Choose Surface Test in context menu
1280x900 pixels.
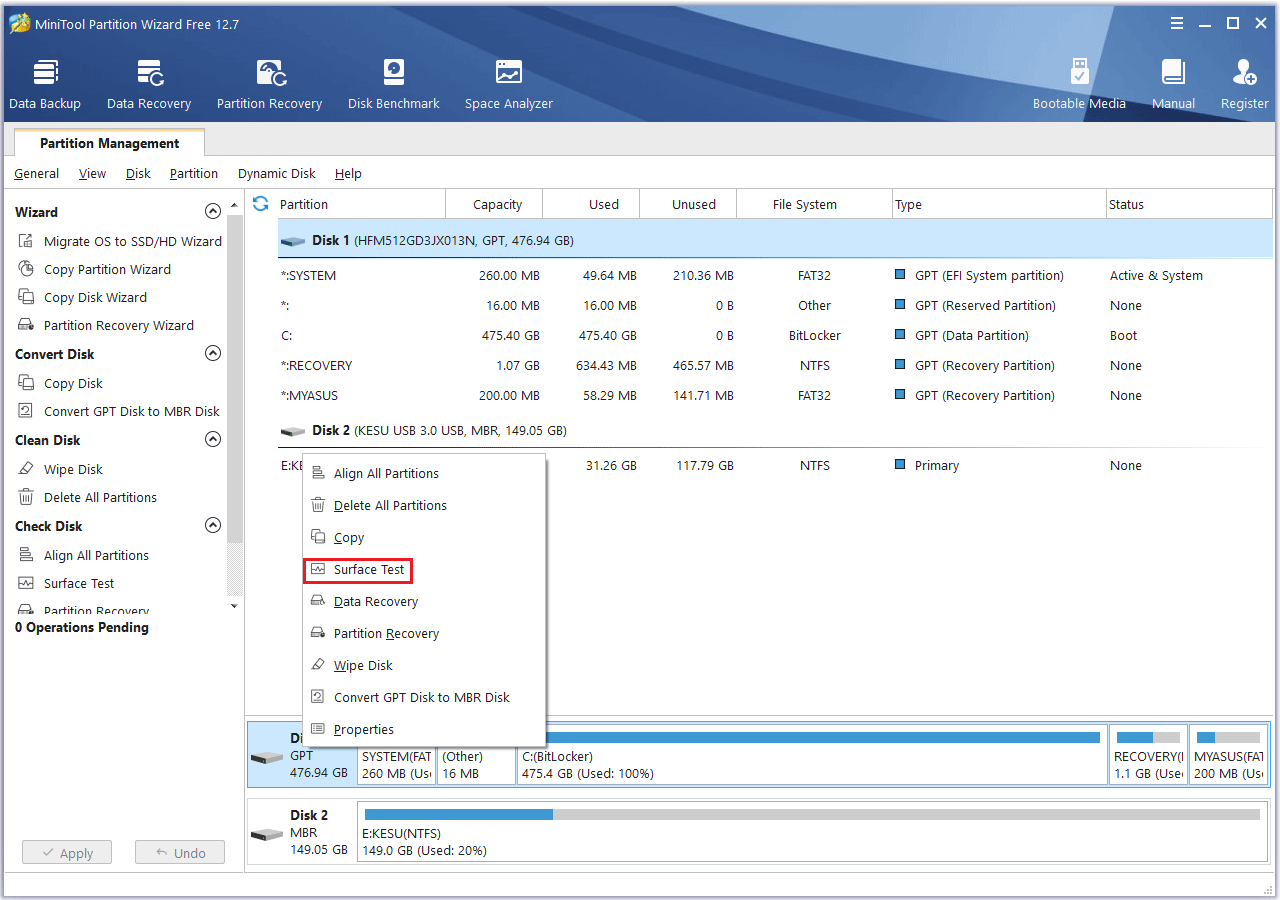368,570
